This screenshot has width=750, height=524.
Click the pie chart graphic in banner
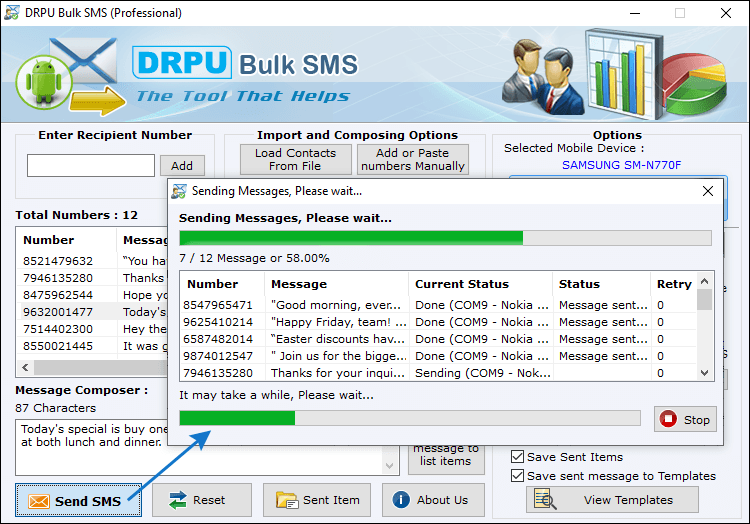(694, 84)
